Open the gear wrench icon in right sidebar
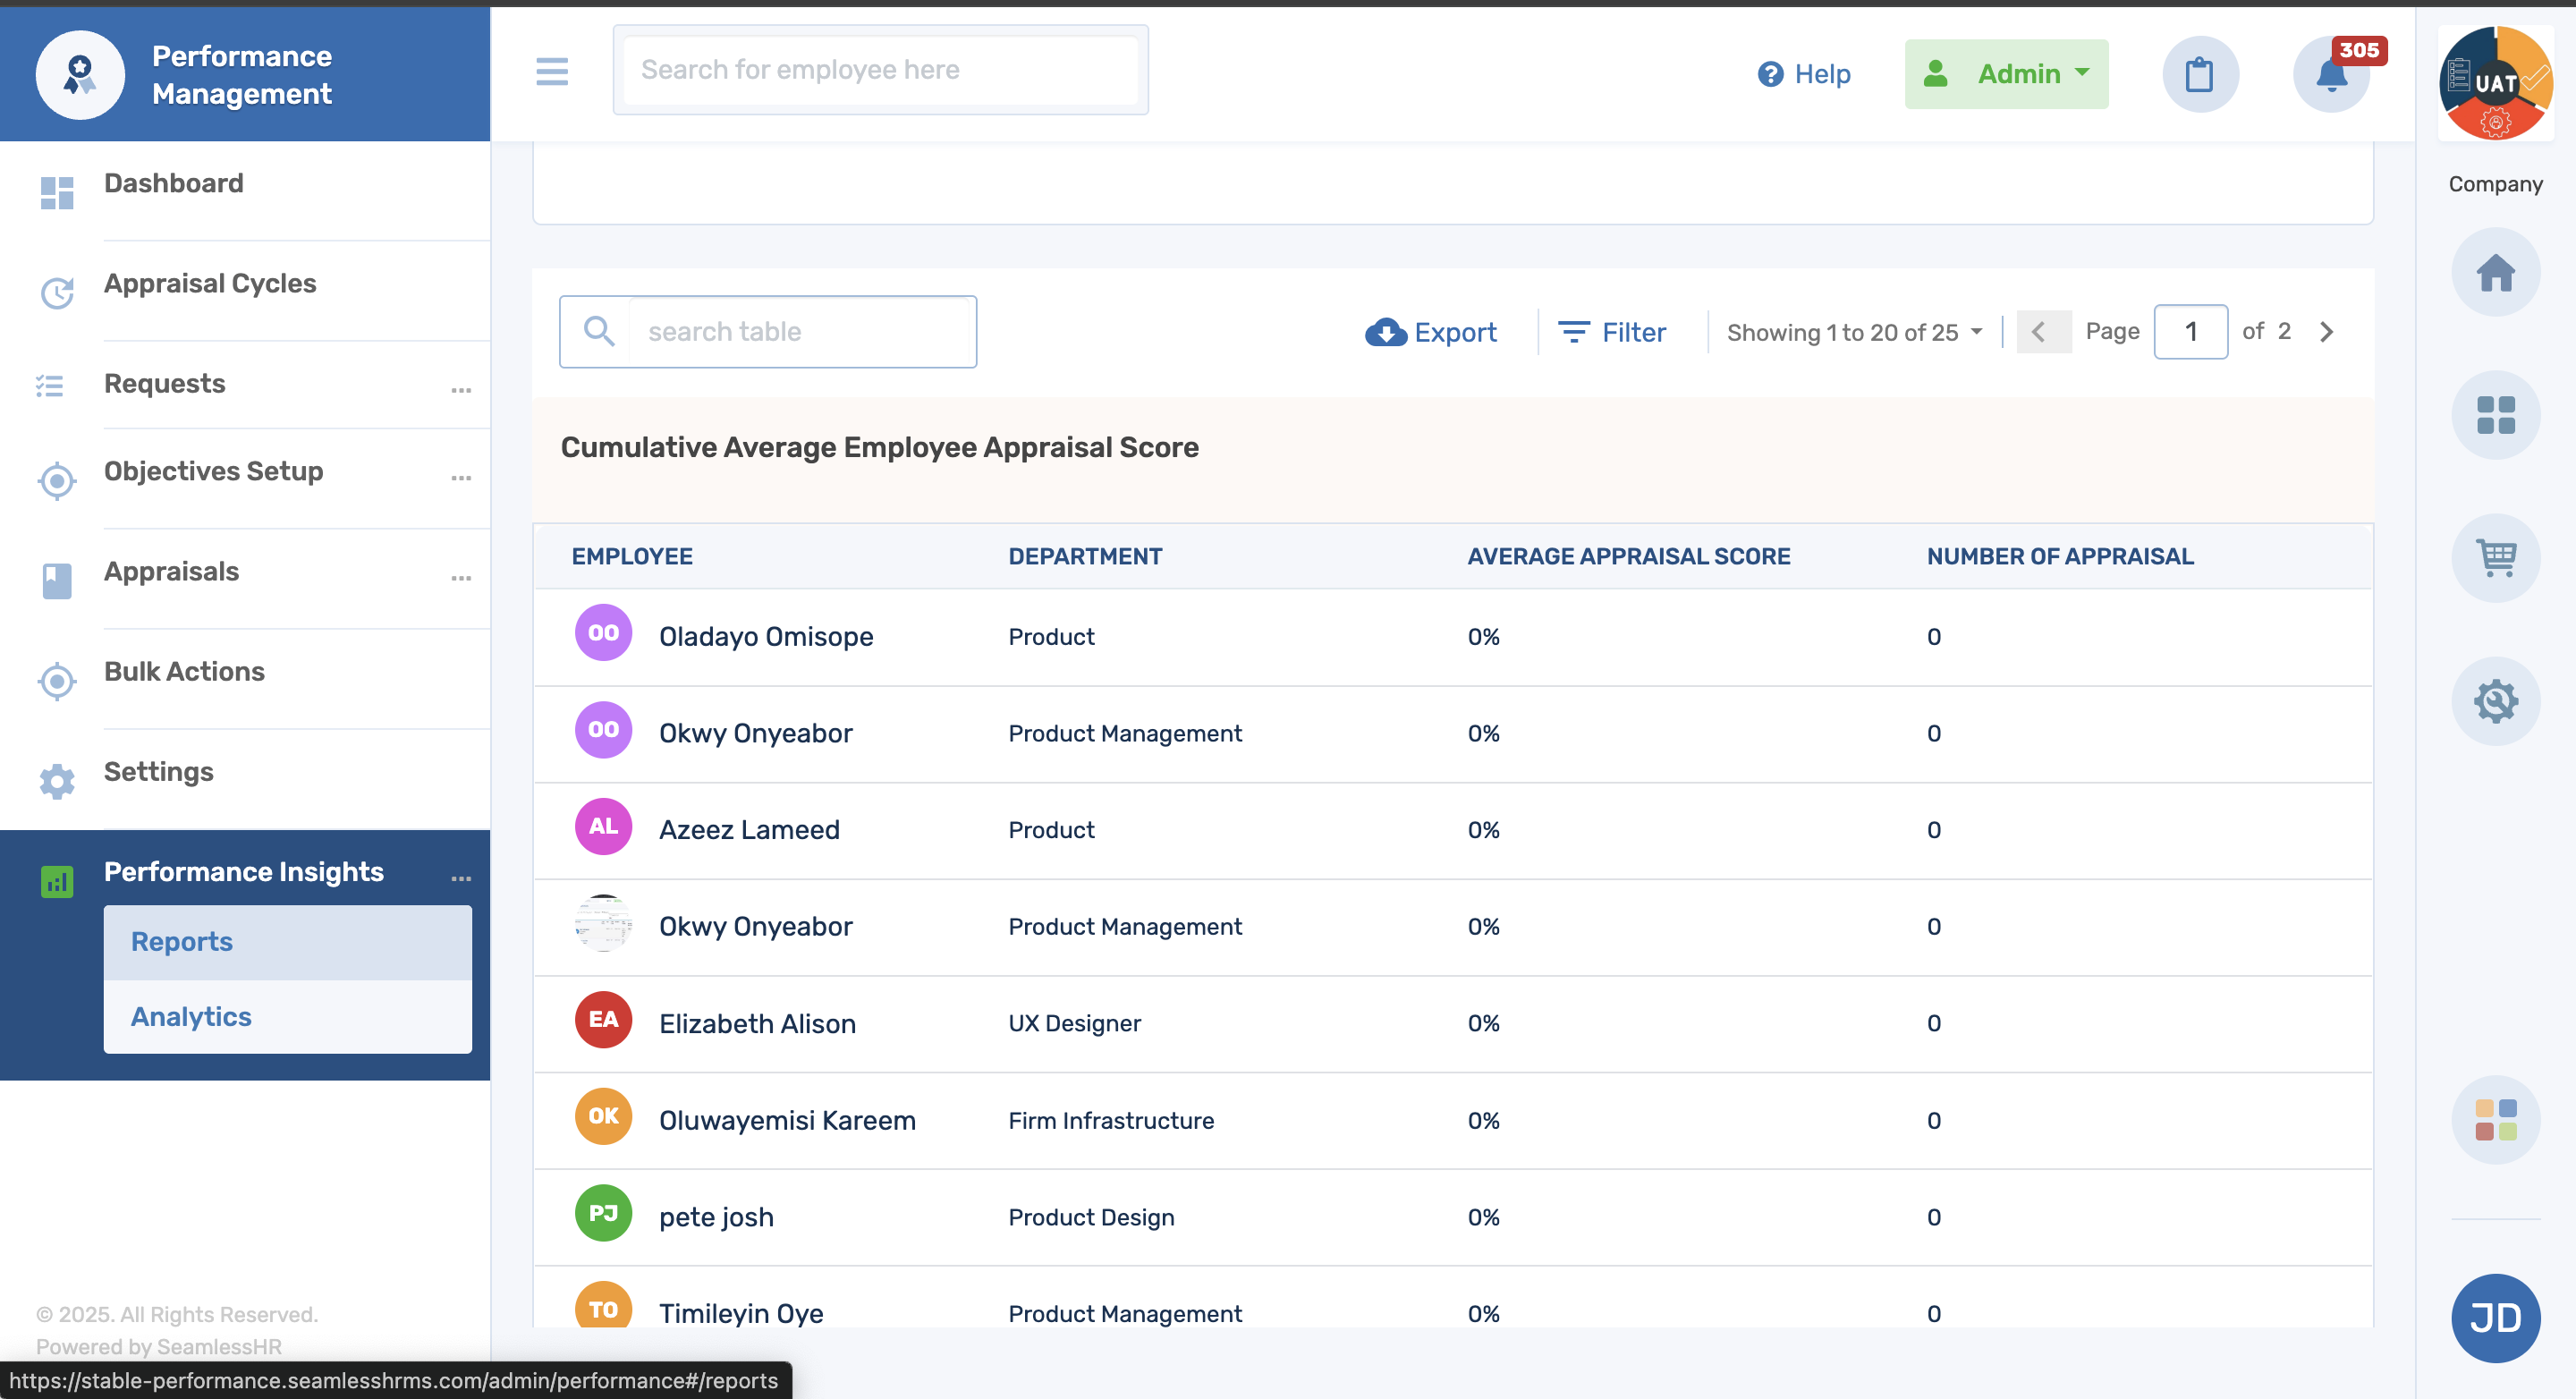 pos(2495,701)
